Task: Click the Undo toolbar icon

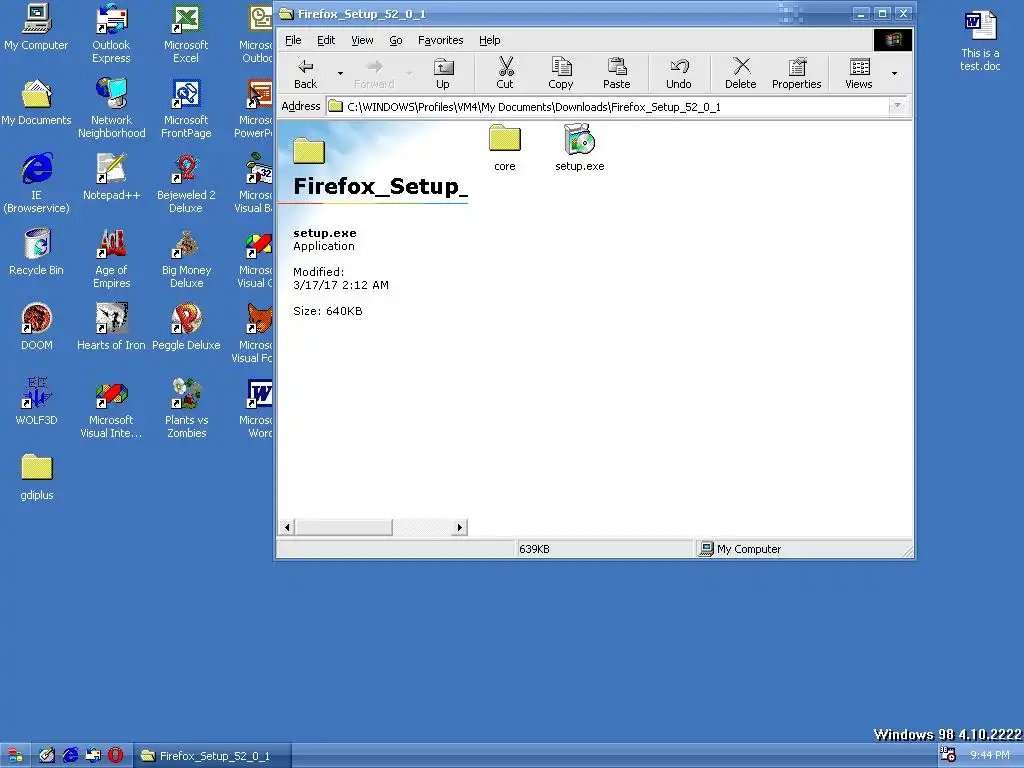Action: click(x=679, y=73)
